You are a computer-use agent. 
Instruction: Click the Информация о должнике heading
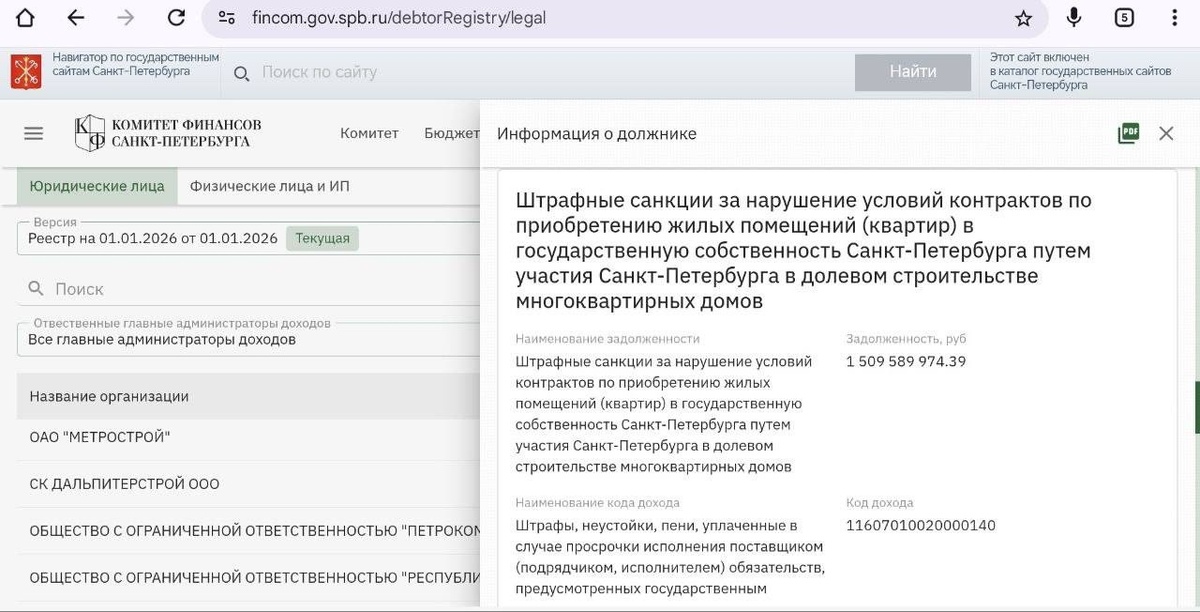point(597,134)
